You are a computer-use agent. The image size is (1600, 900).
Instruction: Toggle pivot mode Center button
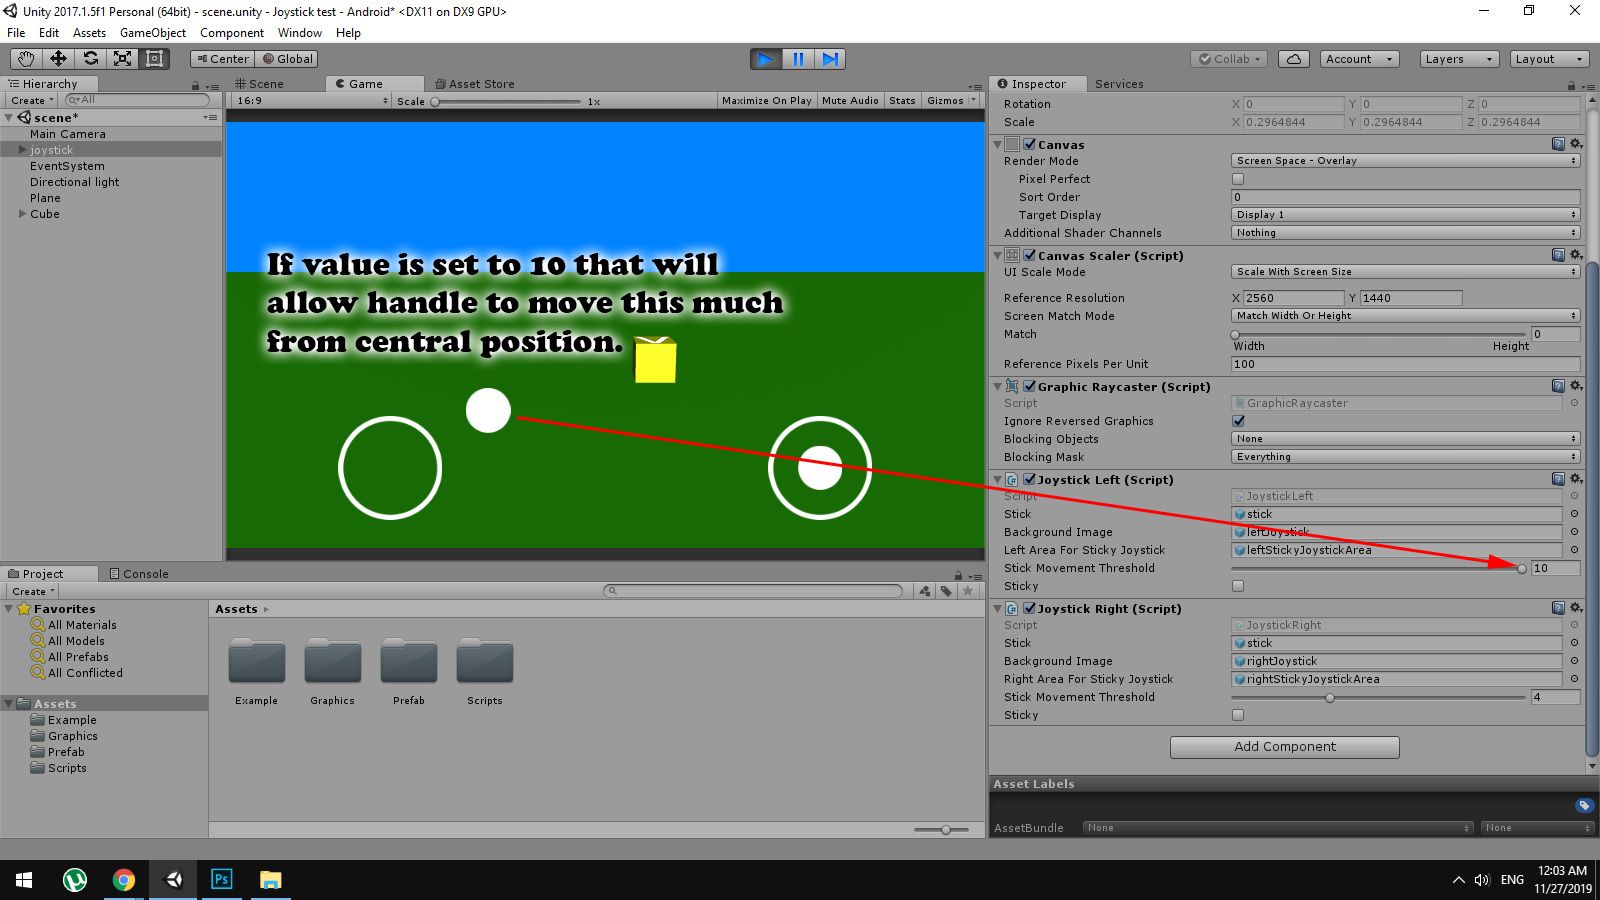pyautogui.click(x=223, y=59)
